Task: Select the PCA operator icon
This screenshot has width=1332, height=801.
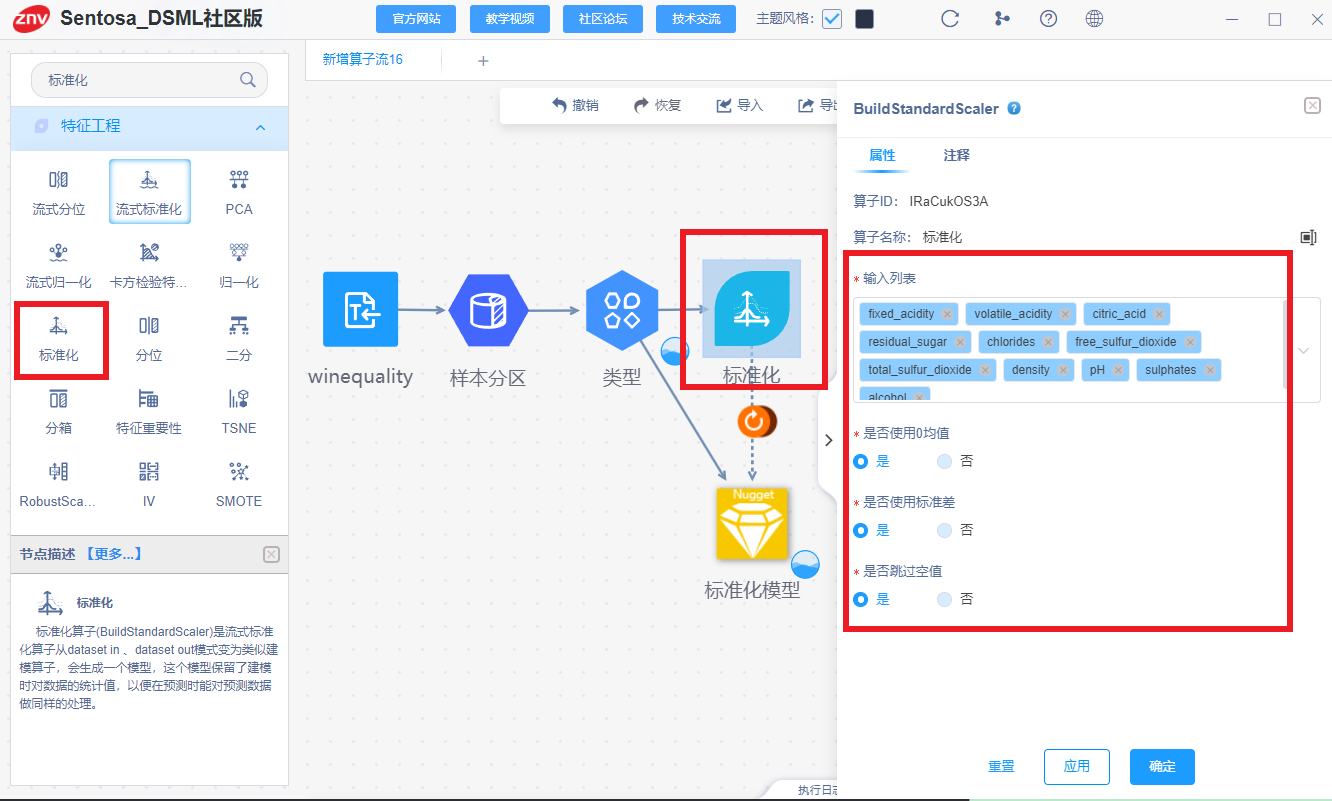Action: (239, 180)
